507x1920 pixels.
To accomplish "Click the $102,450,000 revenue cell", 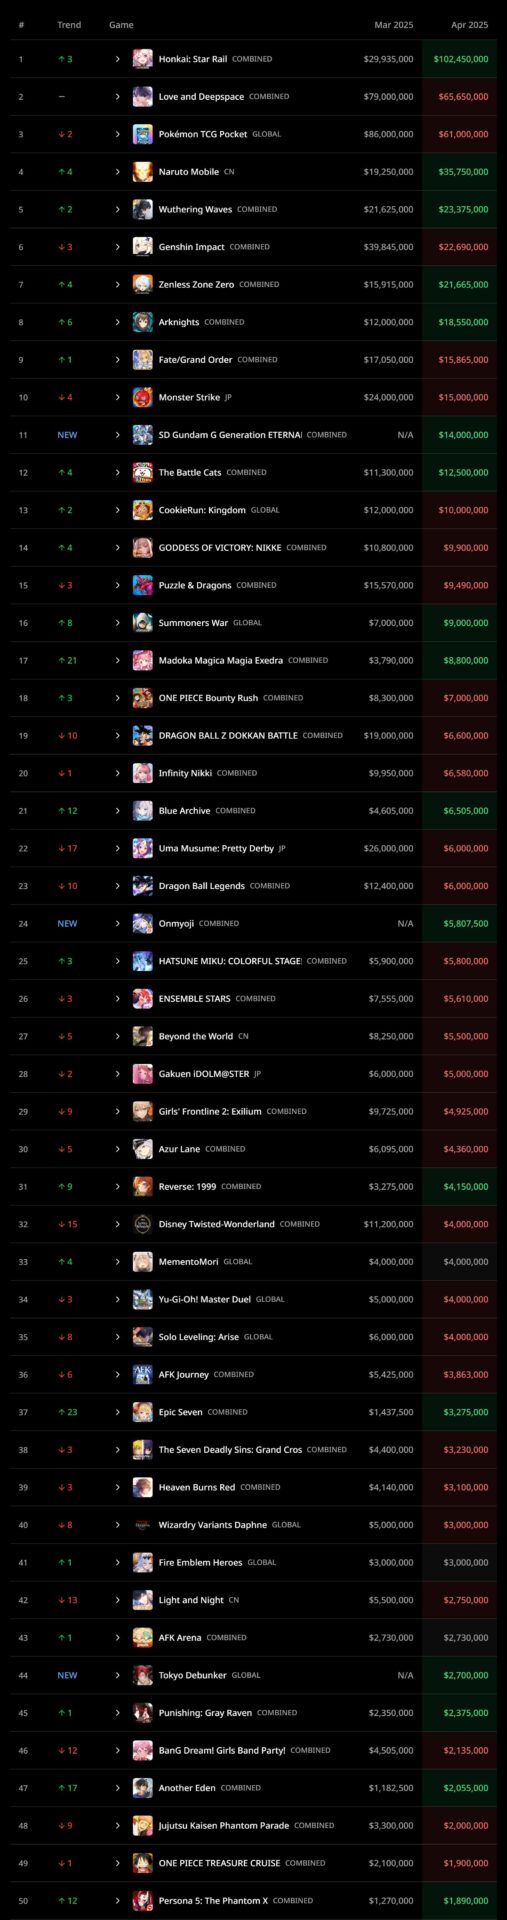I will [x=460, y=59].
